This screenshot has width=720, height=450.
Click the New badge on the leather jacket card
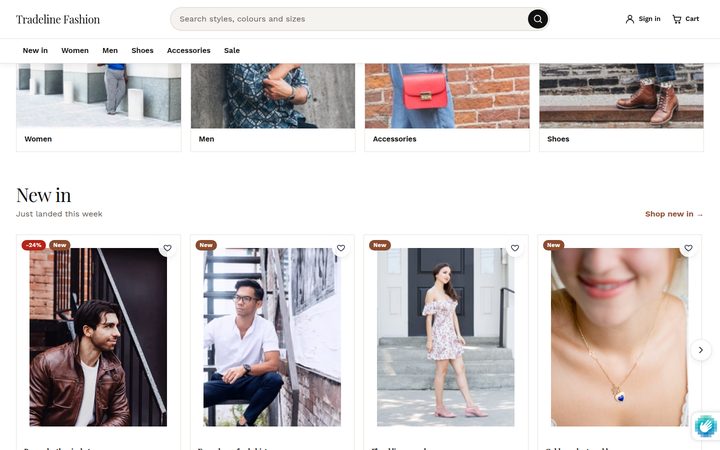60,245
